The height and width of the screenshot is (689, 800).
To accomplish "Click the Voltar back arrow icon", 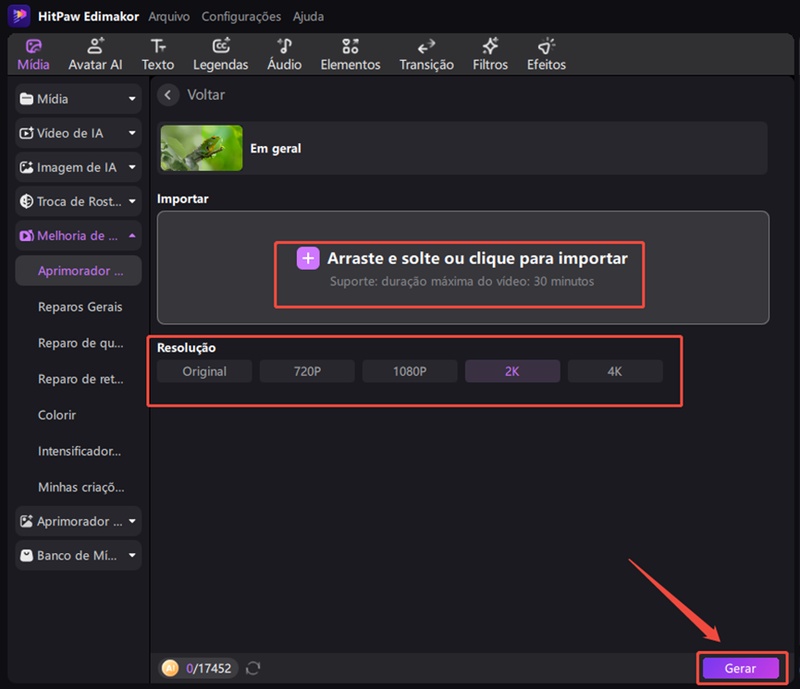I will click(168, 95).
